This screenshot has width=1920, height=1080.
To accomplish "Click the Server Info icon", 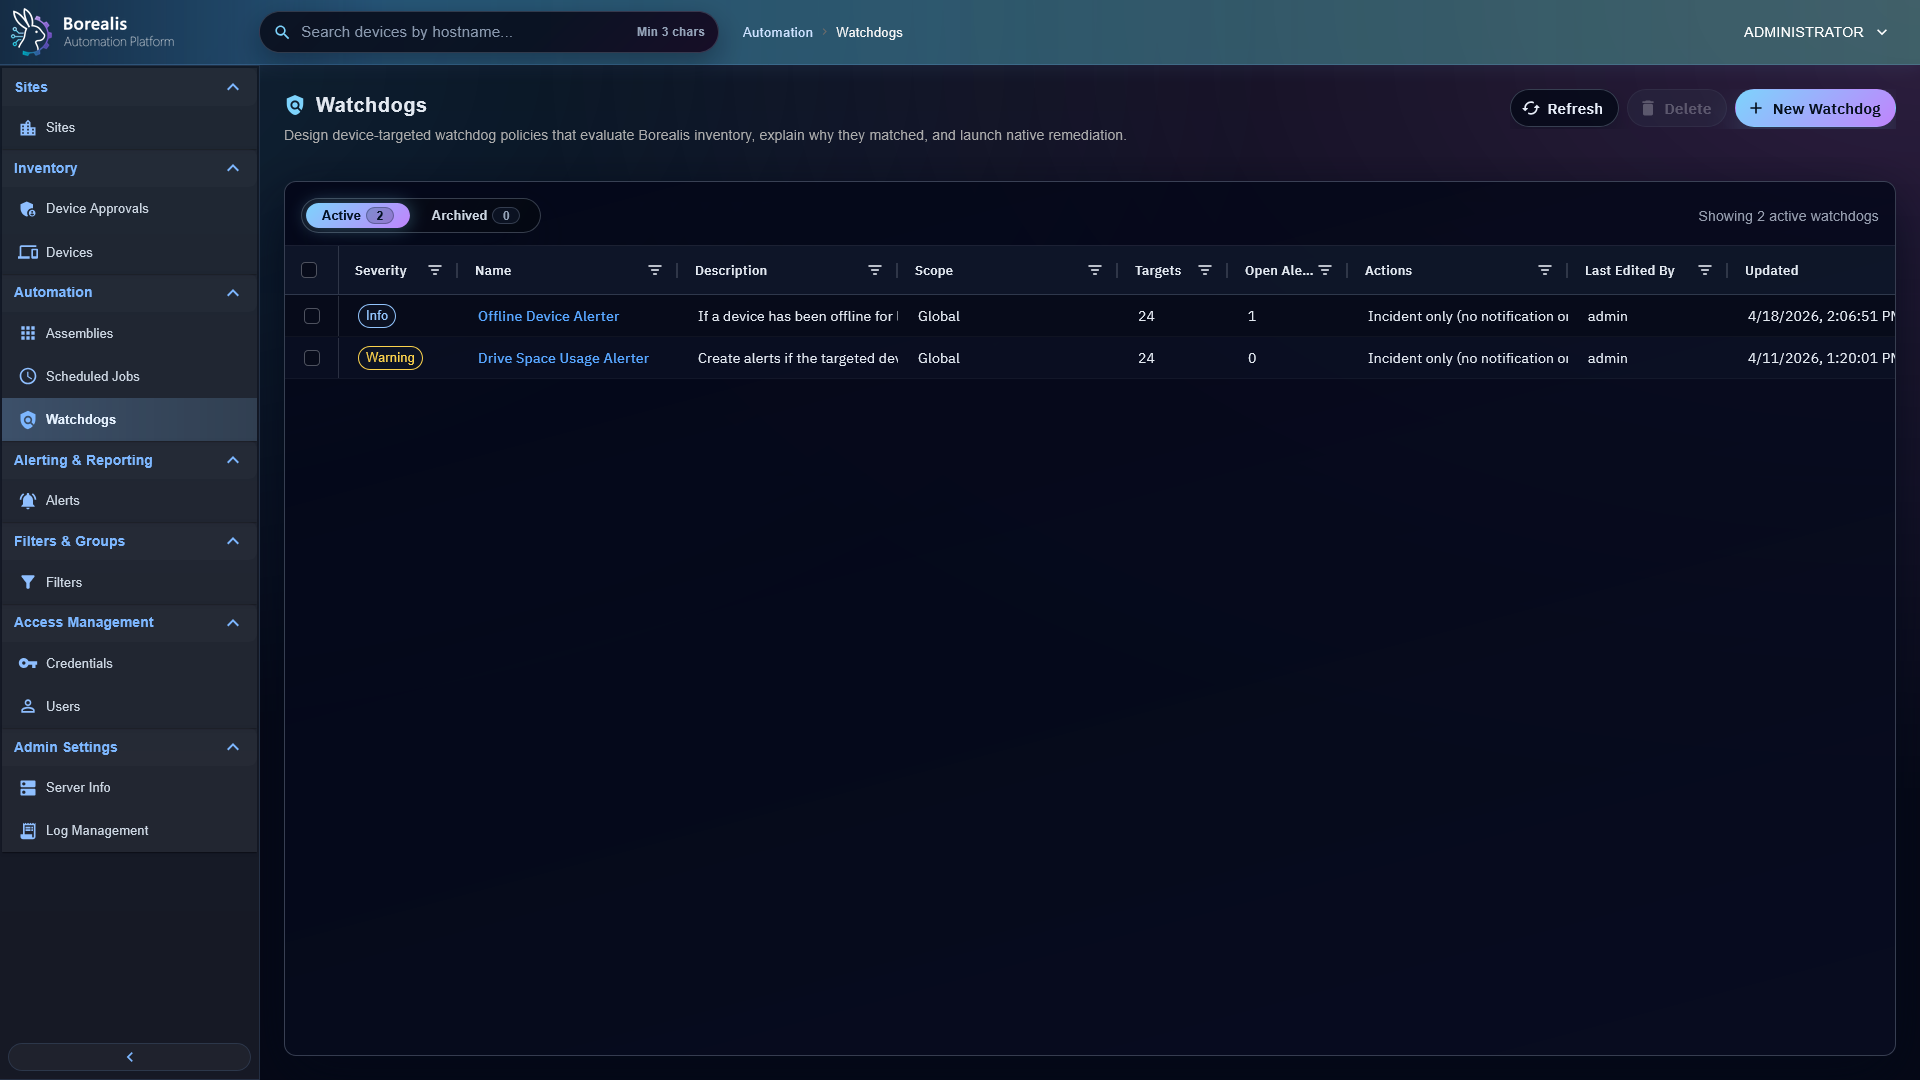I will click(x=28, y=788).
